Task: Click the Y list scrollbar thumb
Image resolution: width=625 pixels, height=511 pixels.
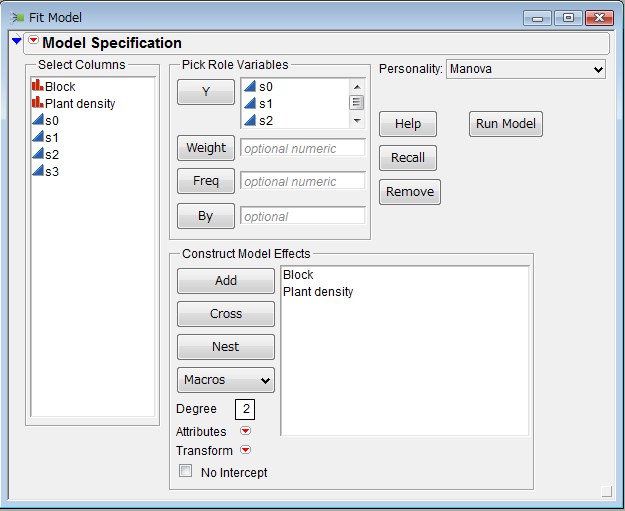Action: (x=356, y=102)
